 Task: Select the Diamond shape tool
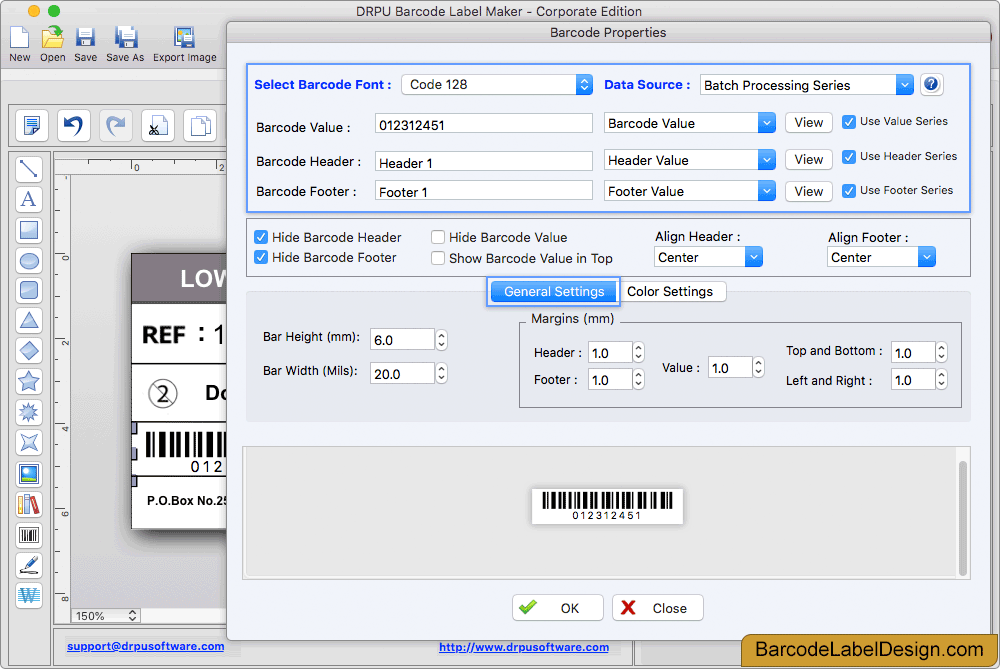click(29, 351)
